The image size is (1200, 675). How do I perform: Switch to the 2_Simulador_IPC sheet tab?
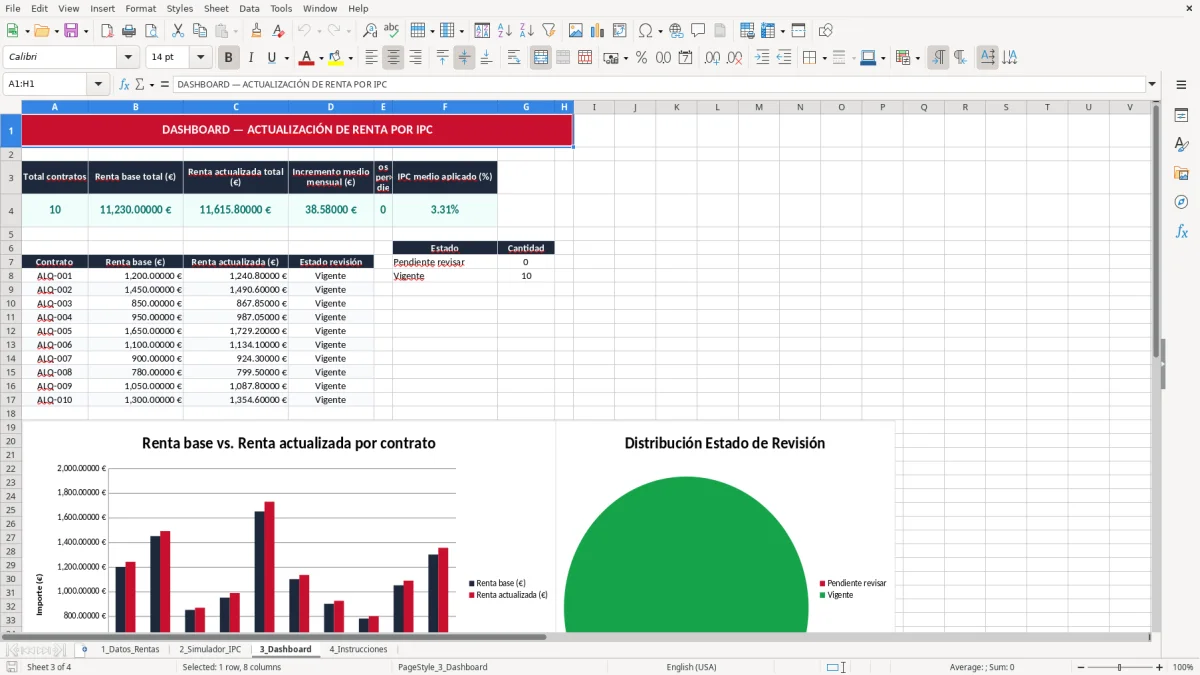pyautogui.click(x=210, y=649)
